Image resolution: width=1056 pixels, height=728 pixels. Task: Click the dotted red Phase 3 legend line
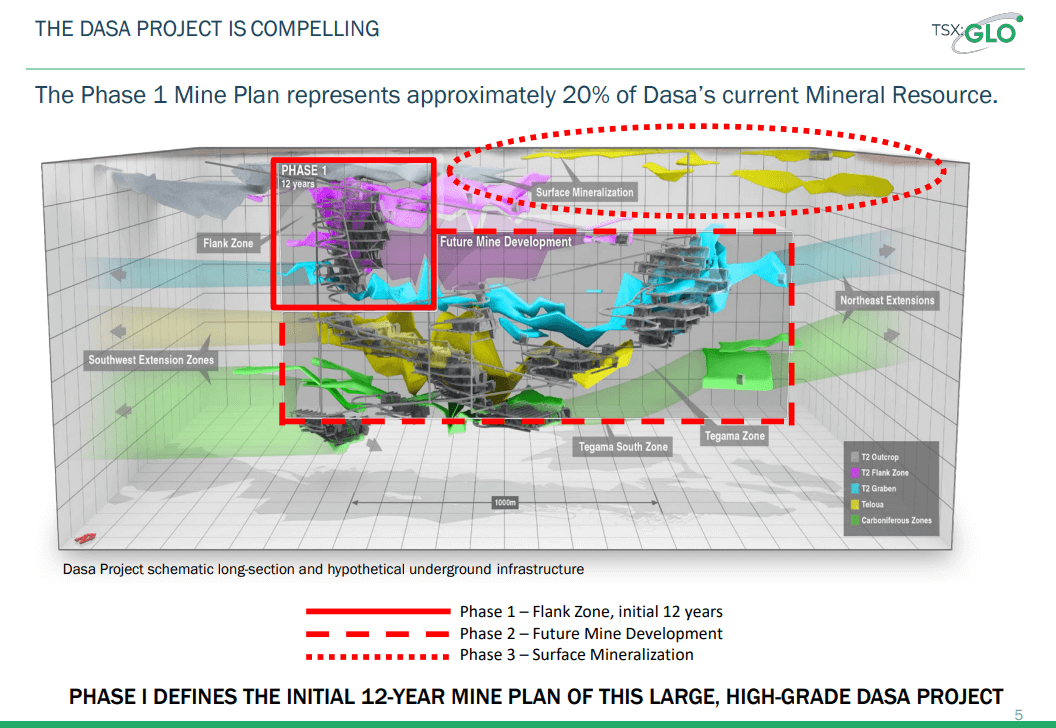pyautogui.click(x=378, y=656)
